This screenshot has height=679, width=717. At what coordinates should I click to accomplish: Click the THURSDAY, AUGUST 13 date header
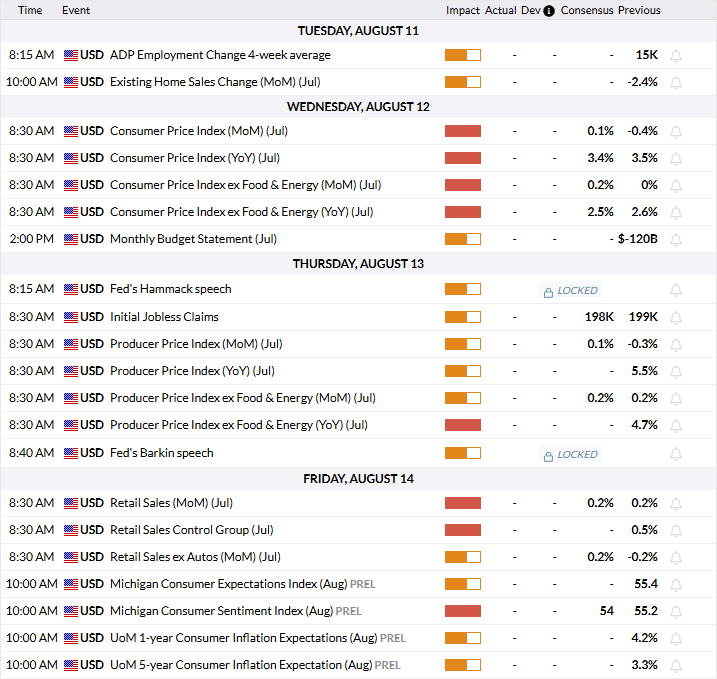[358, 264]
